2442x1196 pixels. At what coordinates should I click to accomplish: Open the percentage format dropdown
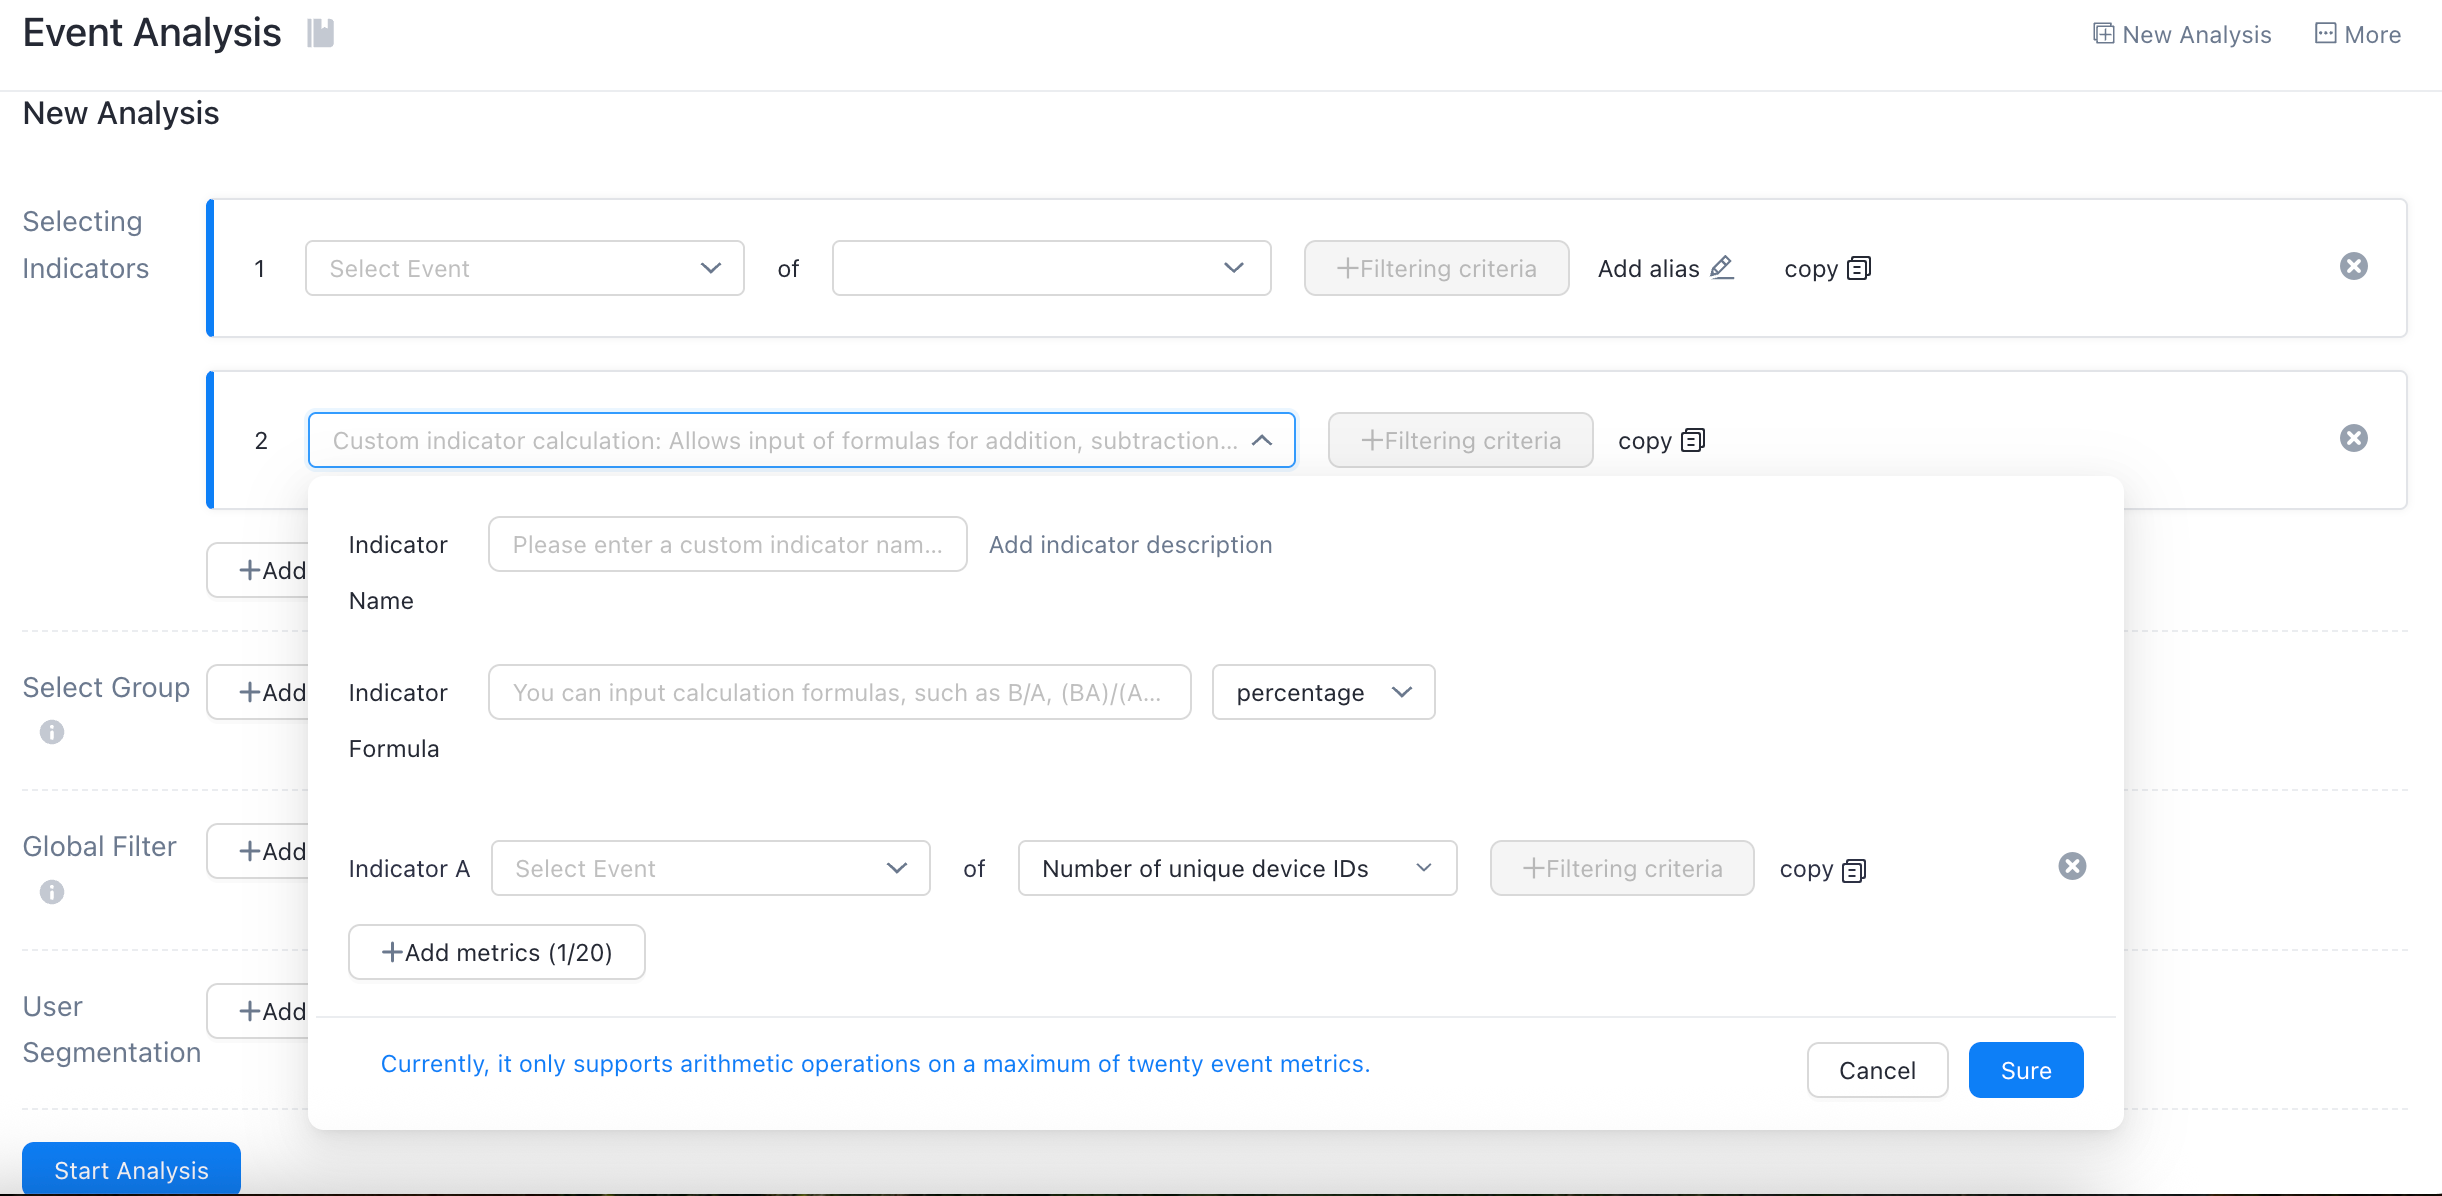click(x=1324, y=692)
